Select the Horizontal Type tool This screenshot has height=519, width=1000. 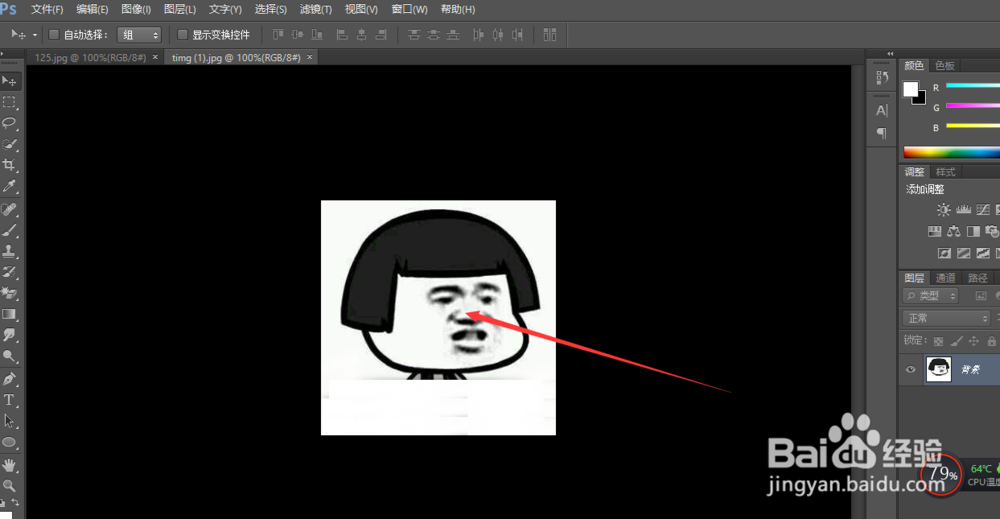click(9, 400)
